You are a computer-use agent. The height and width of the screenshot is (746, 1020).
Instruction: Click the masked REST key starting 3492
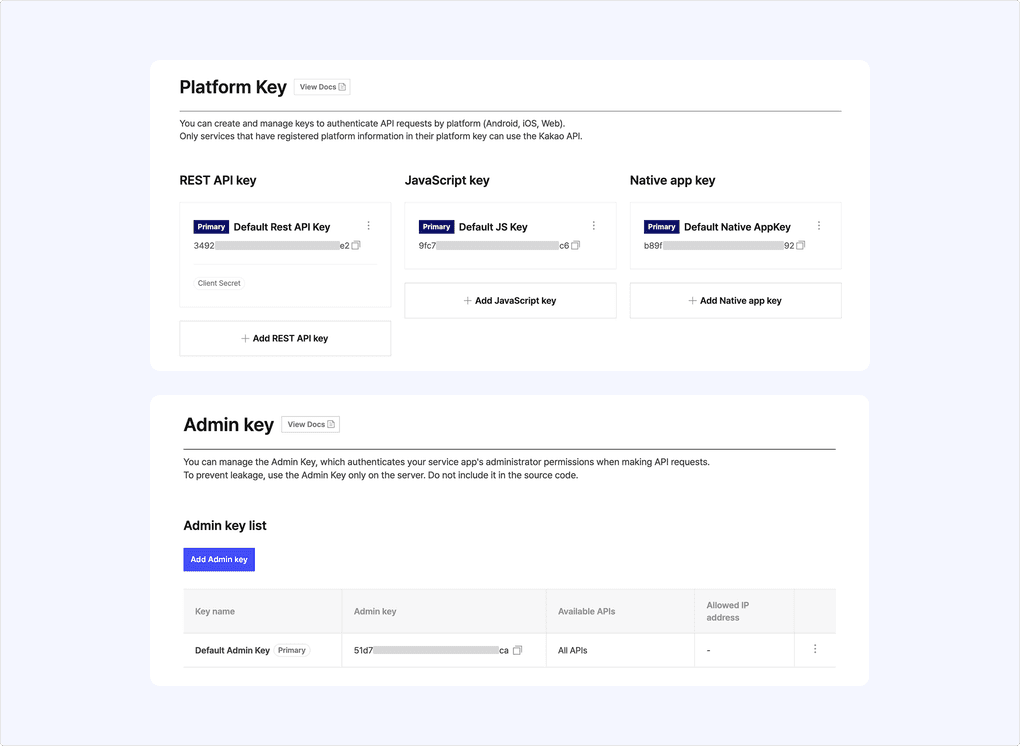[271, 246]
